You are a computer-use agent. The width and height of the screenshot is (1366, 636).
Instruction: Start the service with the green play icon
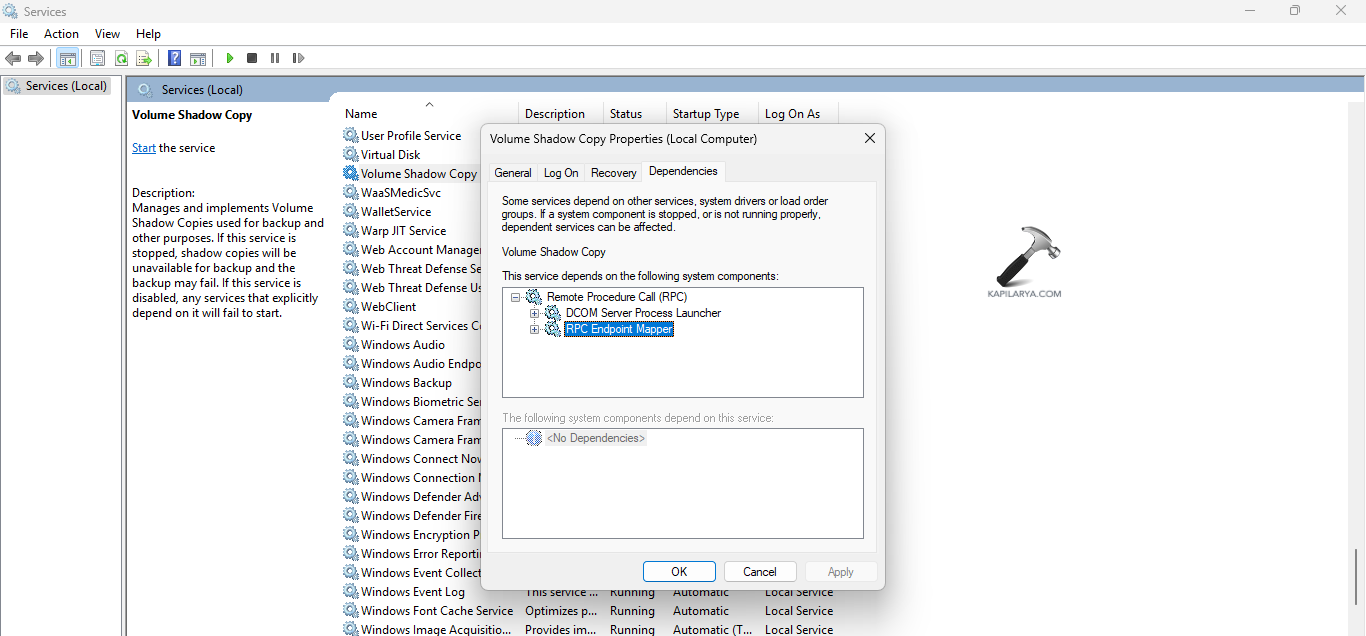(x=229, y=58)
